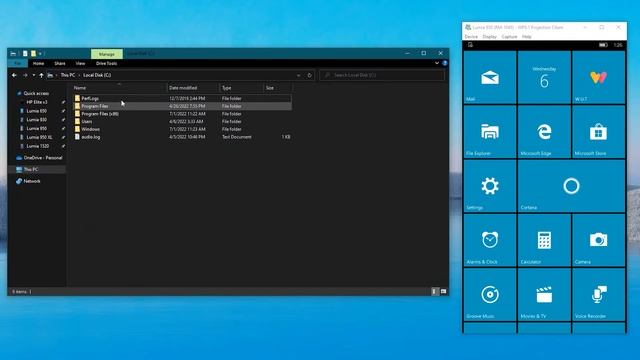Open the Mail tile on the phone
Image resolution: width=640 pixels, height=360 pixels.
[x=490, y=78]
